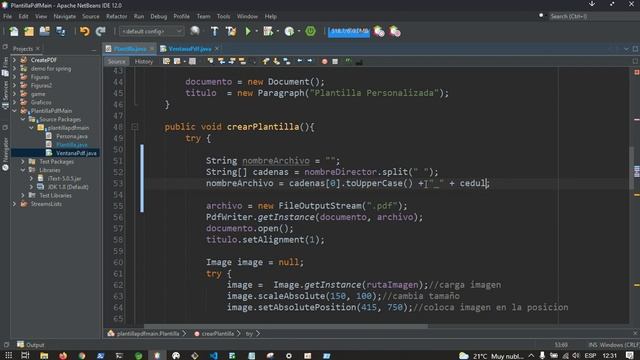This screenshot has height=360, width=640.
Task: Open the Debug menu
Action: coord(158,16)
